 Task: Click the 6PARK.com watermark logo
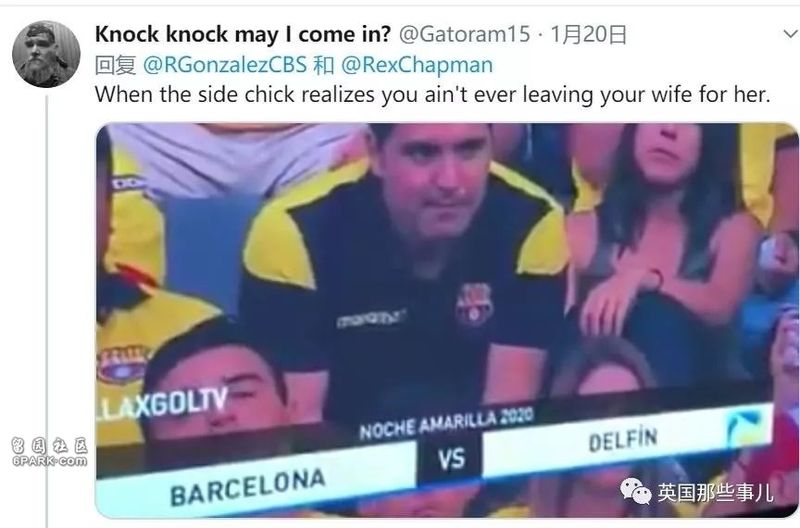point(49,452)
